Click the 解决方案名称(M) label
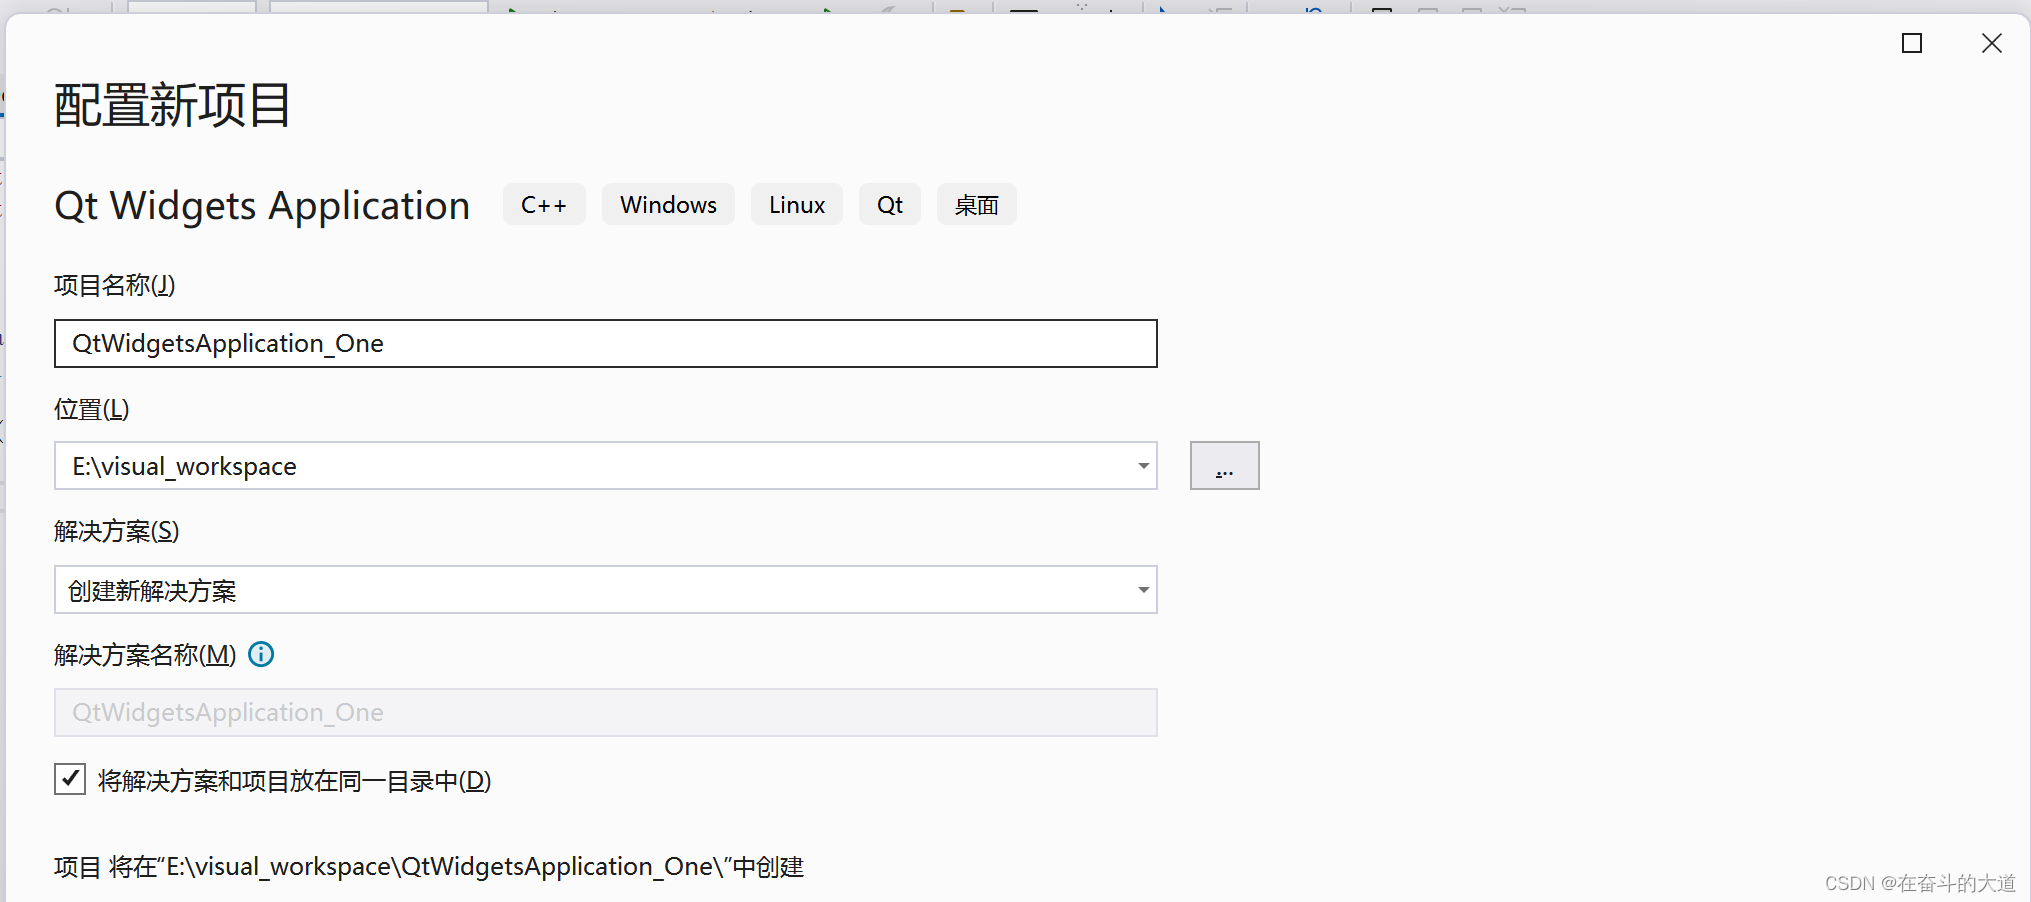Screen dimensions: 2031x902 pyautogui.click(x=145, y=655)
